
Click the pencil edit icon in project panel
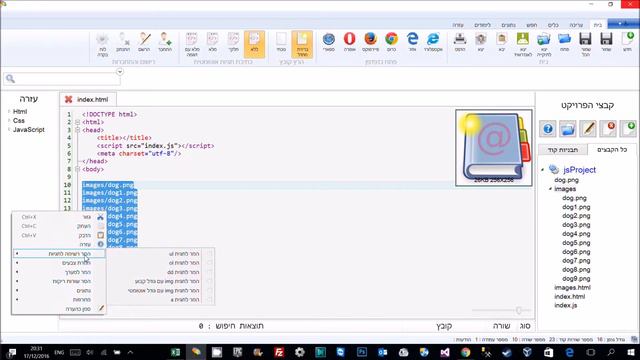[x=588, y=129]
